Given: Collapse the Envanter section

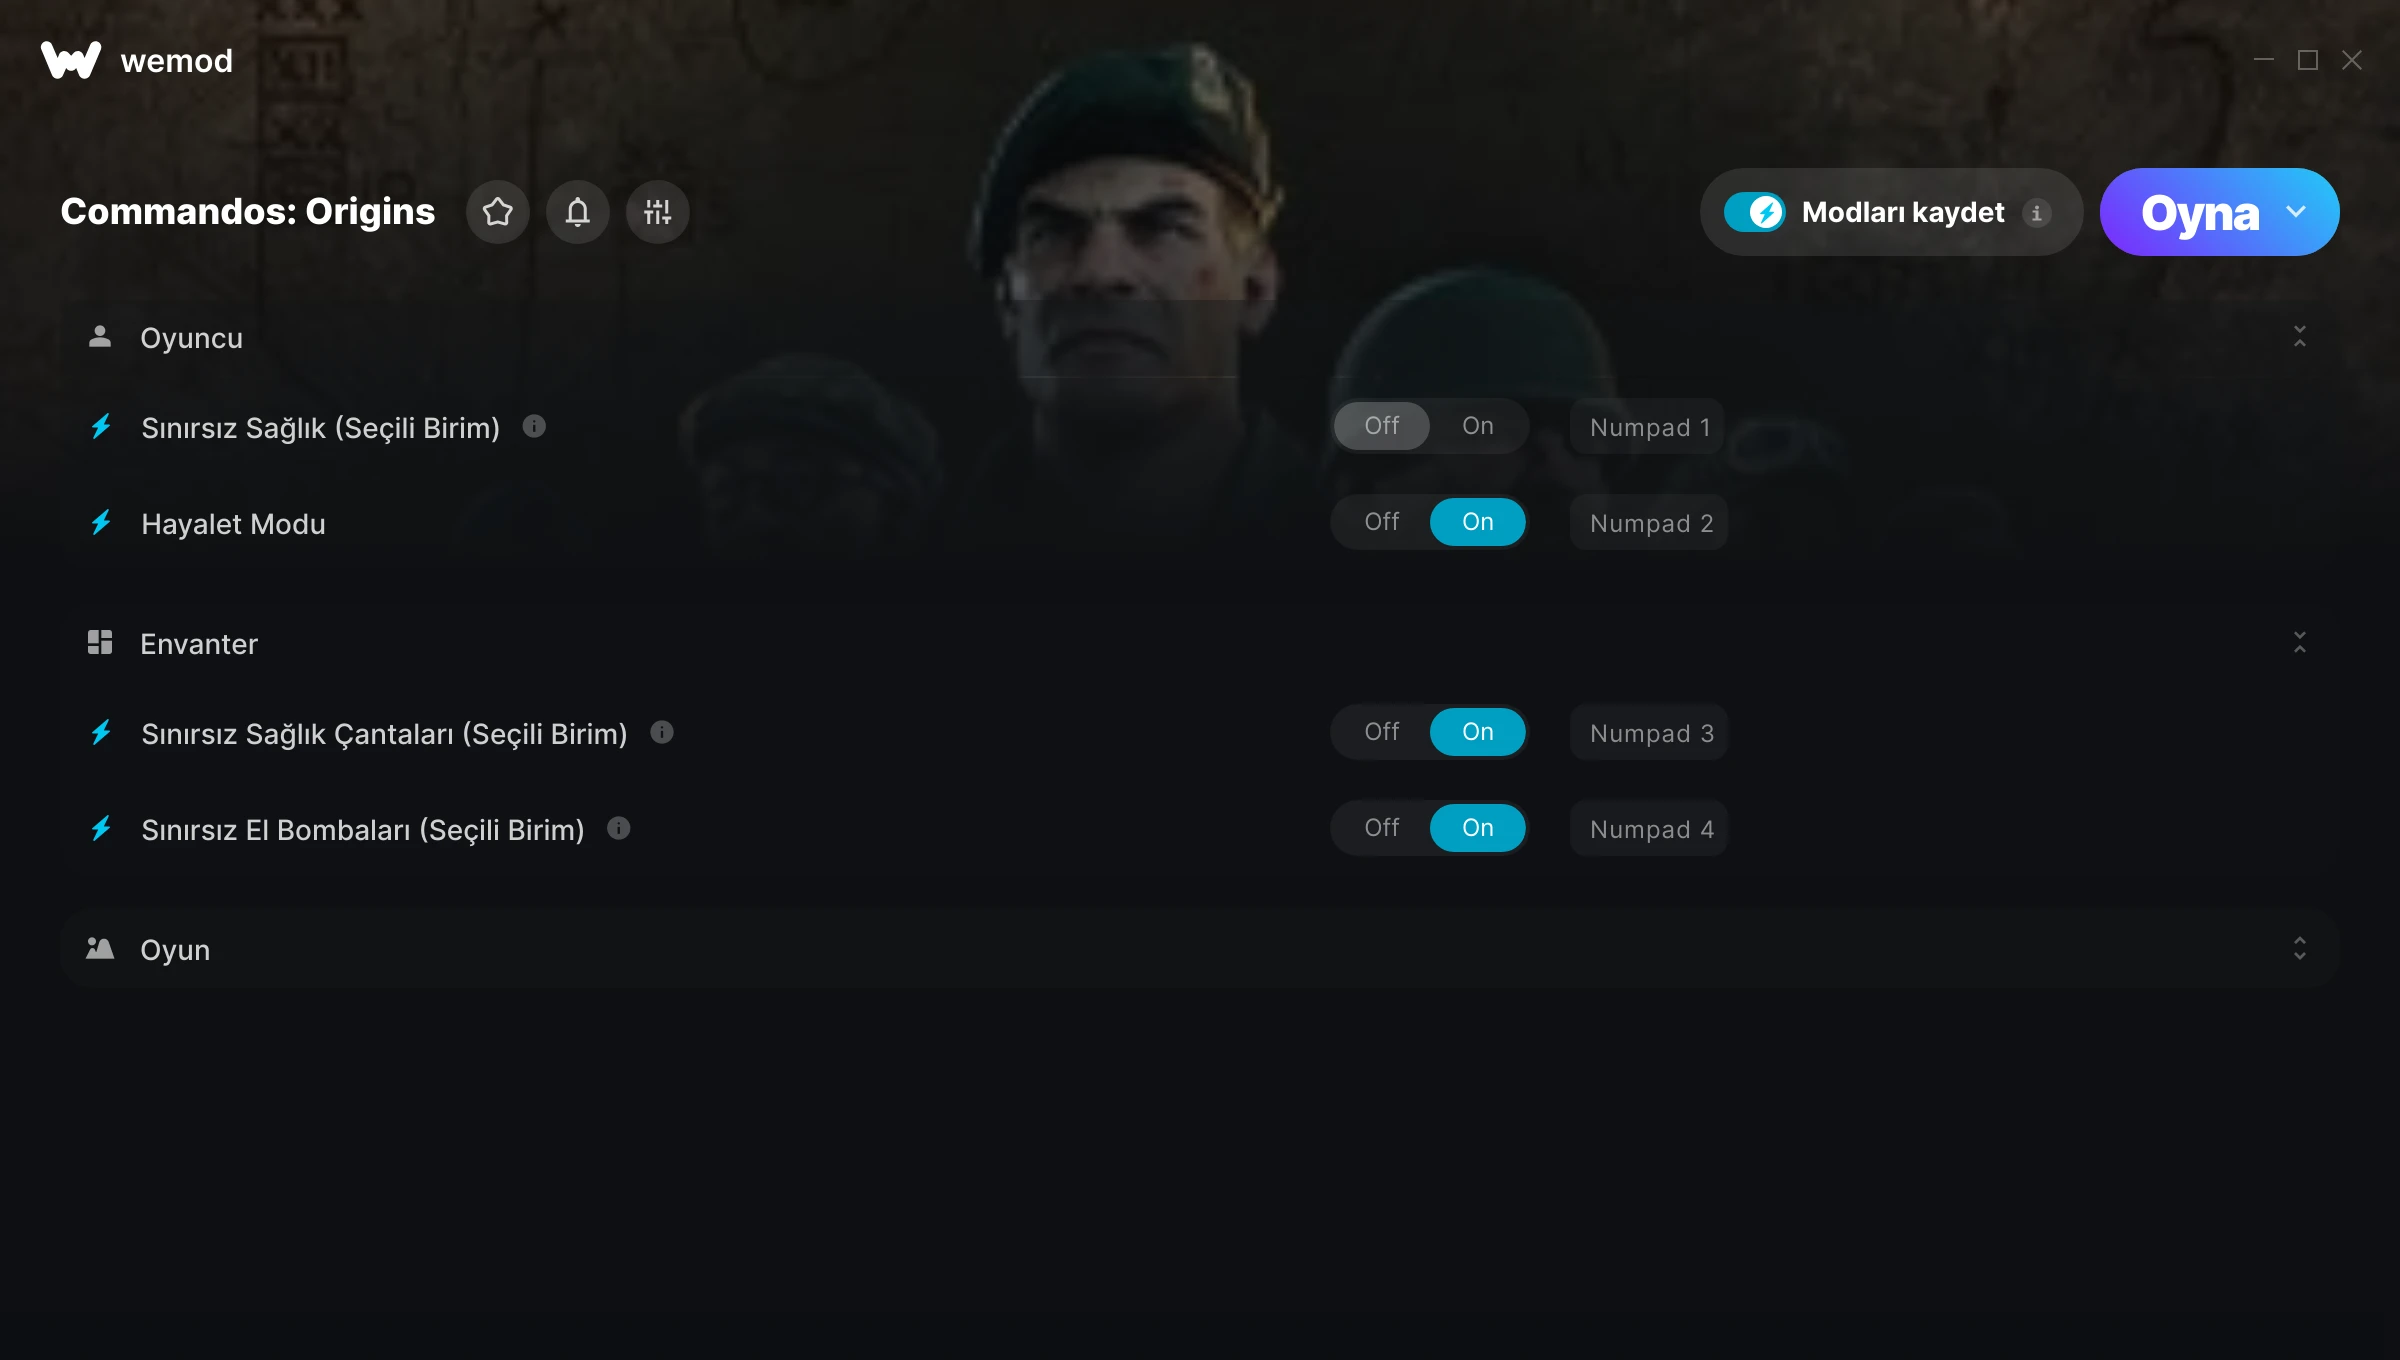Looking at the screenshot, I should click(x=2299, y=643).
